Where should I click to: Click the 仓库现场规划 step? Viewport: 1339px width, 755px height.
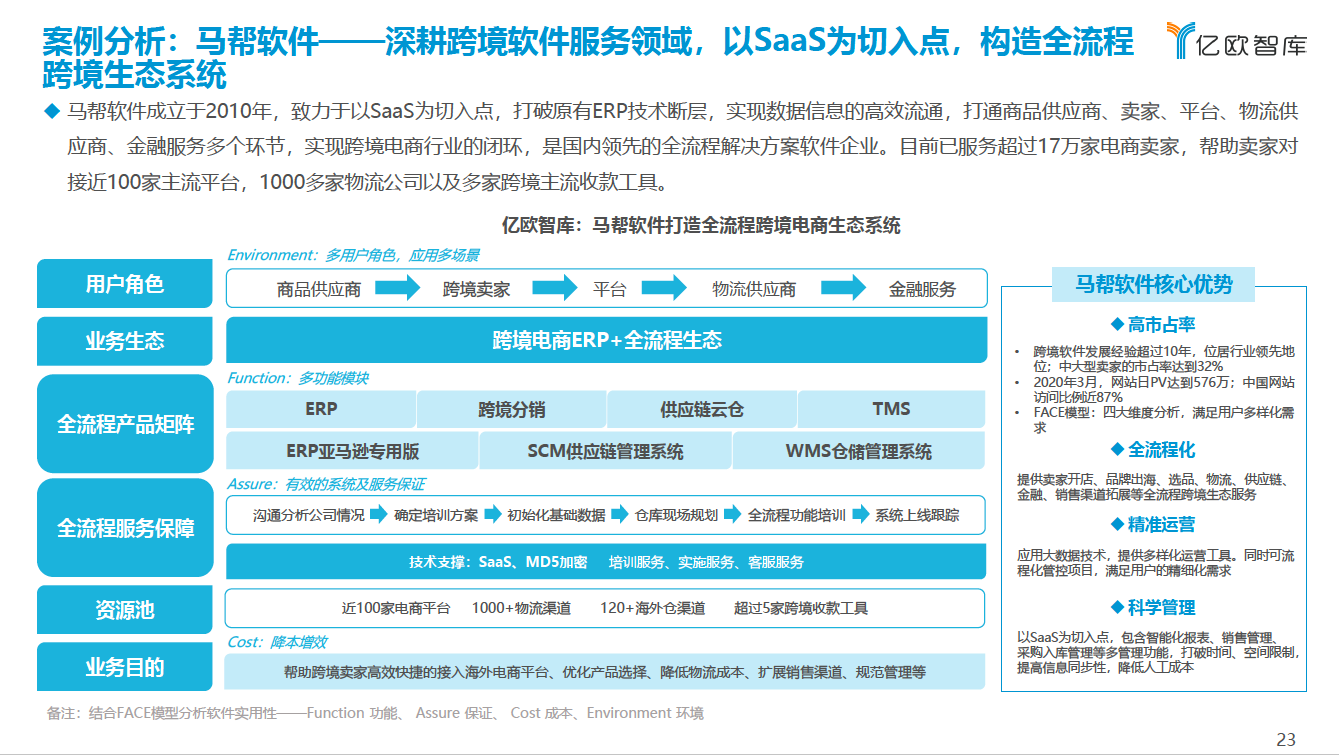coord(677,516)
